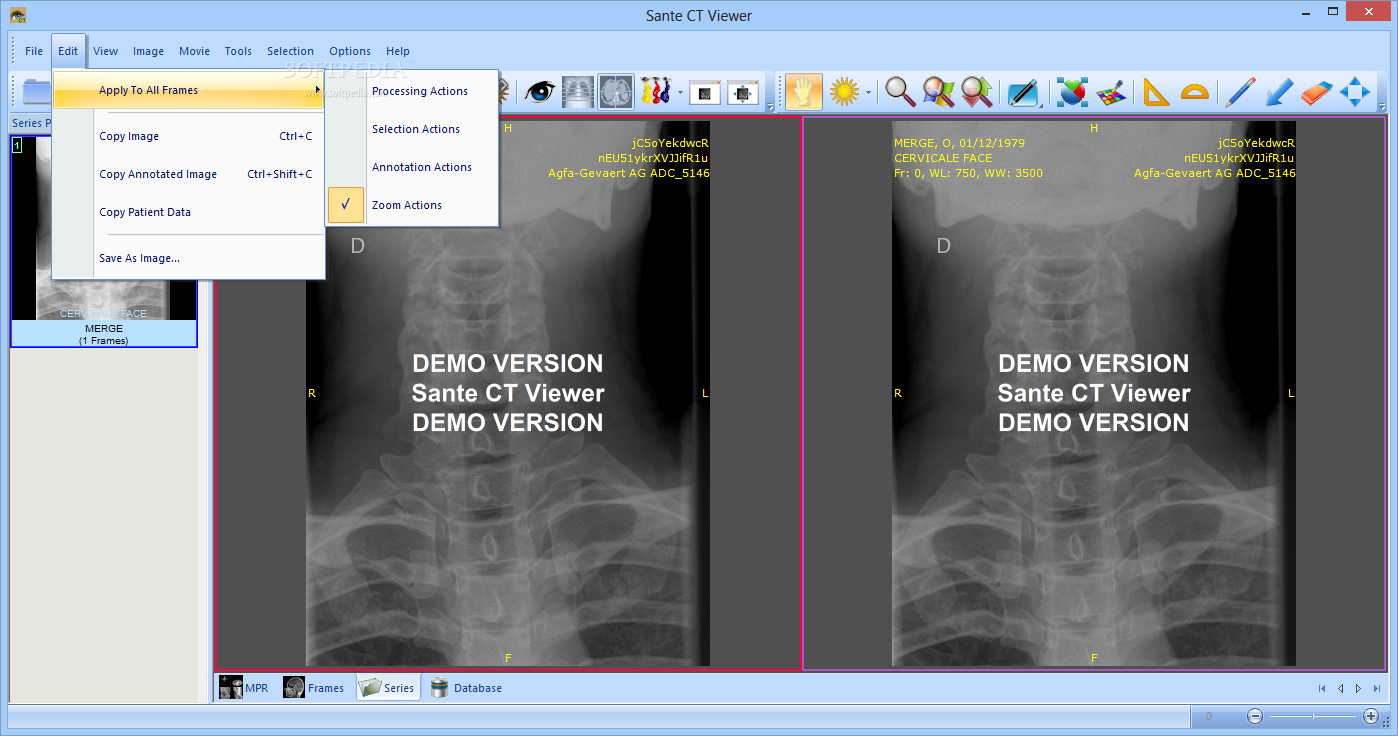Click the blue four-direction arrows icon

(x=1355, y=92)
